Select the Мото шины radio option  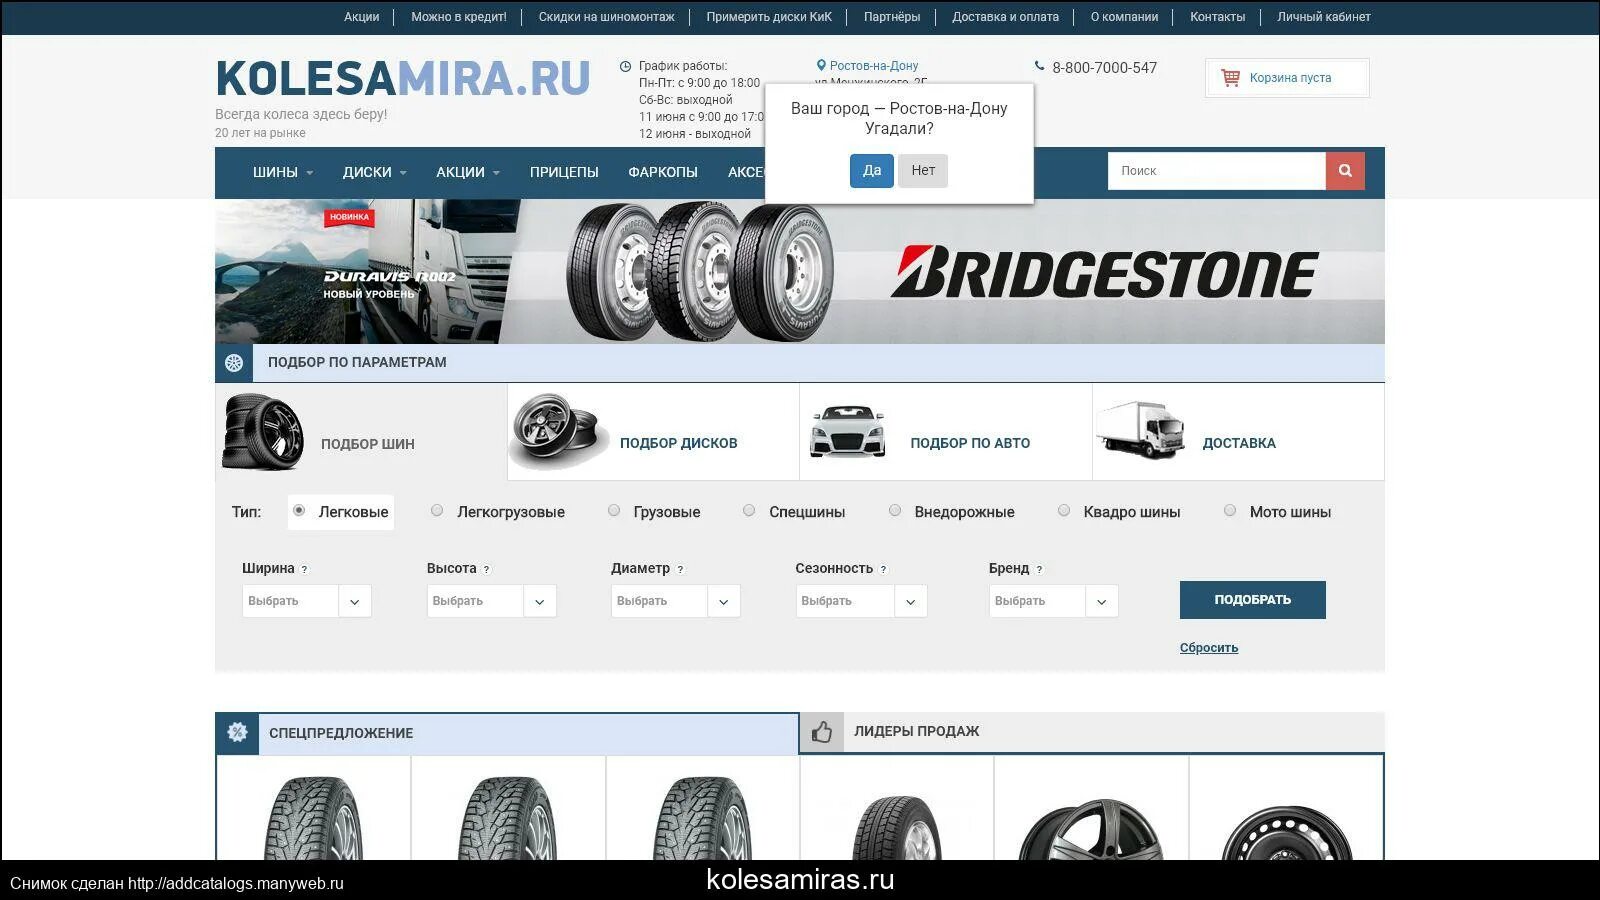point(1230,510)
